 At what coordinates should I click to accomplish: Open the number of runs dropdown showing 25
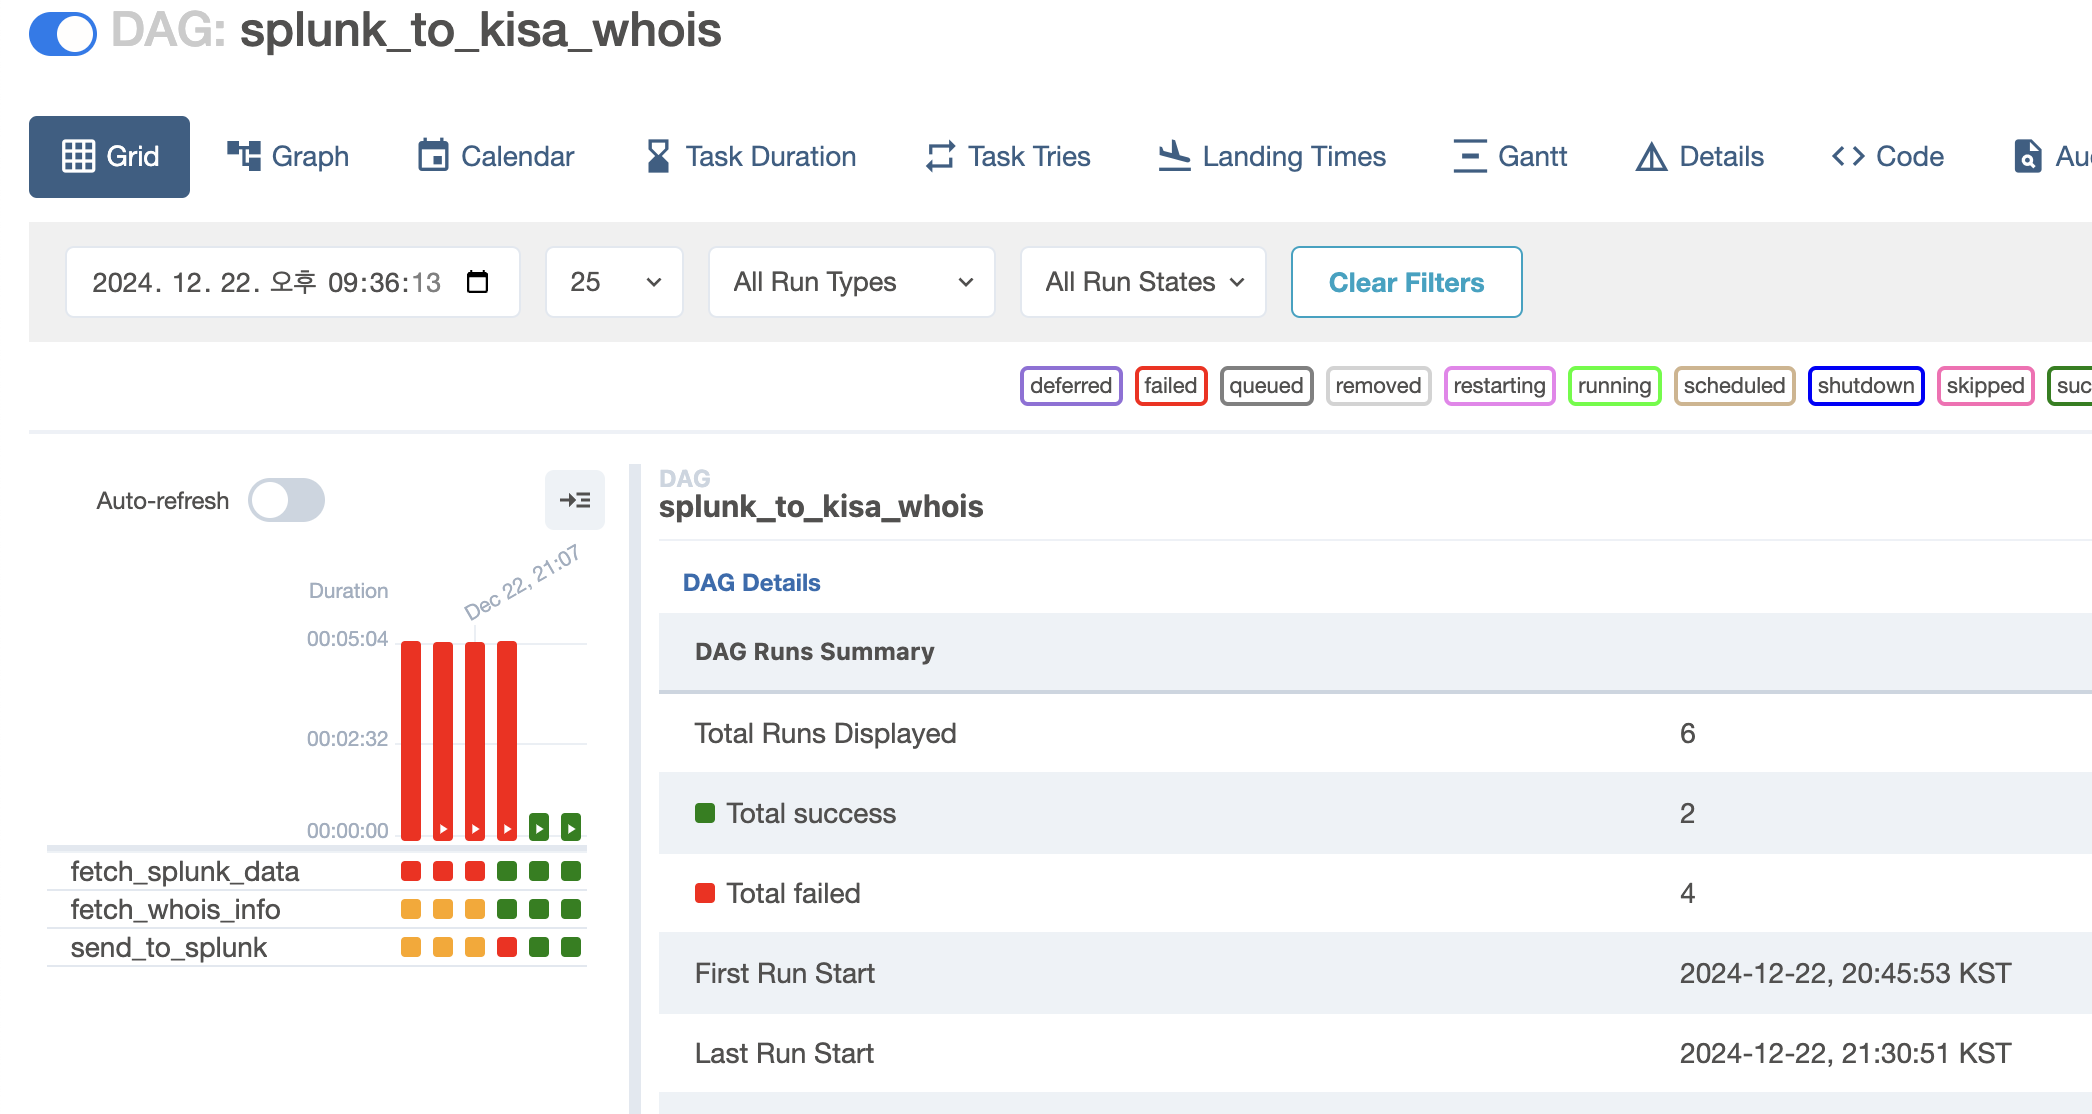click(x=614, y=282)
